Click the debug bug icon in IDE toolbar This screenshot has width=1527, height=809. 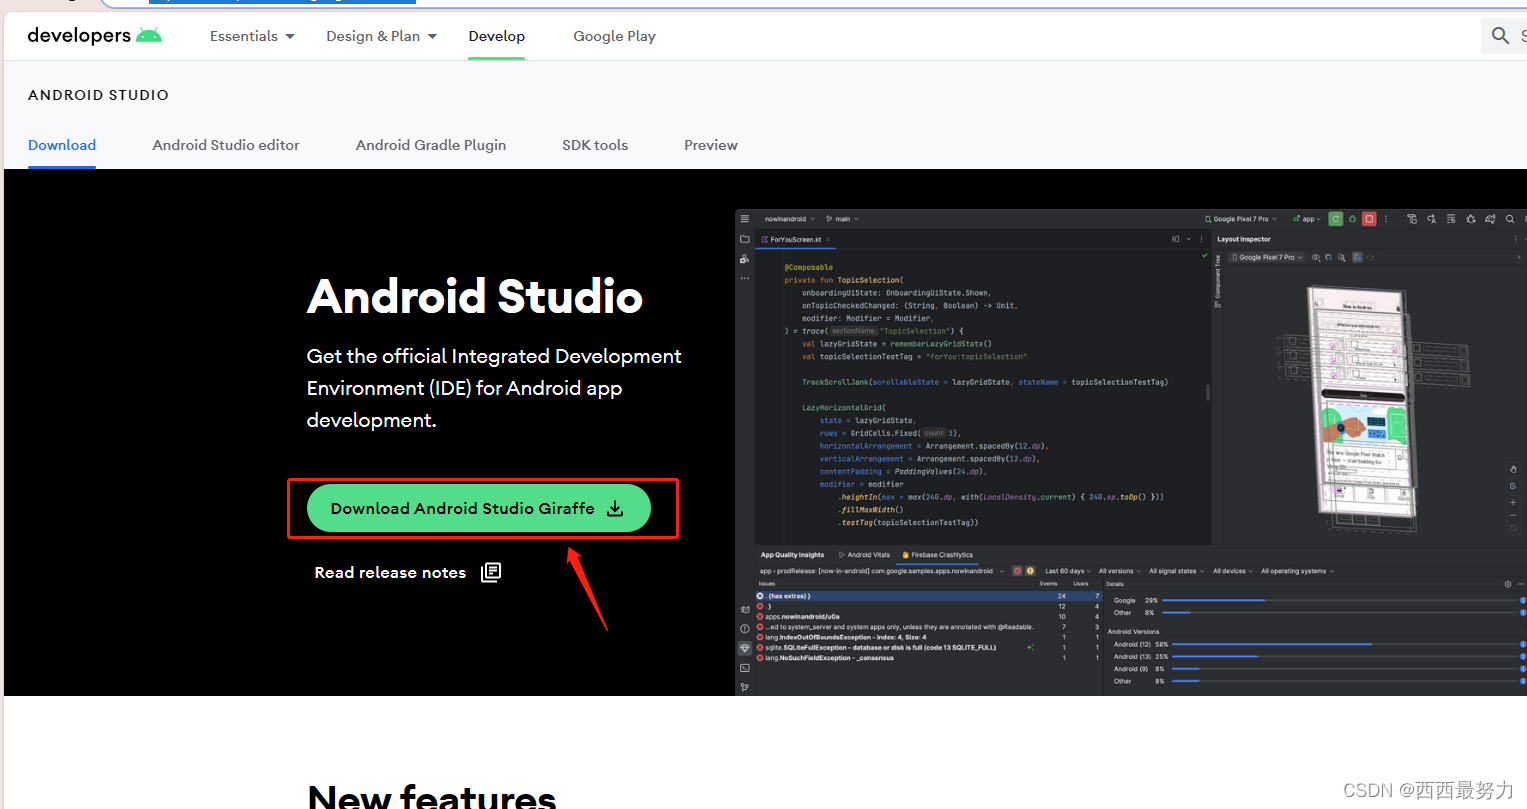point(1352,219)
